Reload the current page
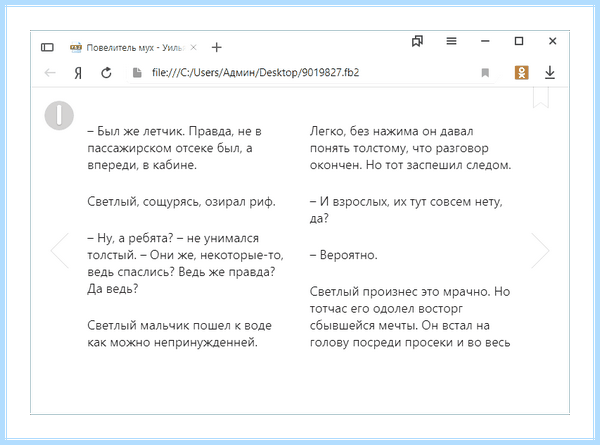600x445 pixels. 106,73
